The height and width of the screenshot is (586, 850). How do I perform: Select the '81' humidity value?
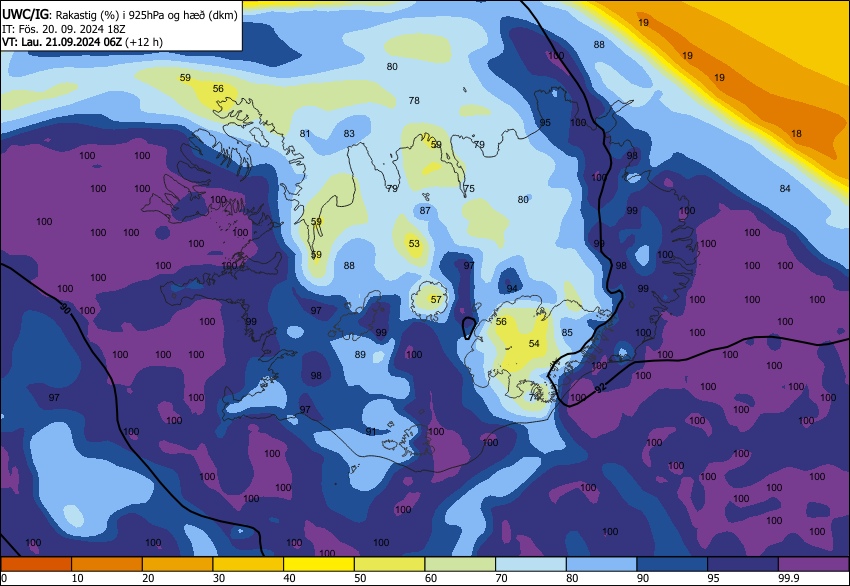pos(305,133)
